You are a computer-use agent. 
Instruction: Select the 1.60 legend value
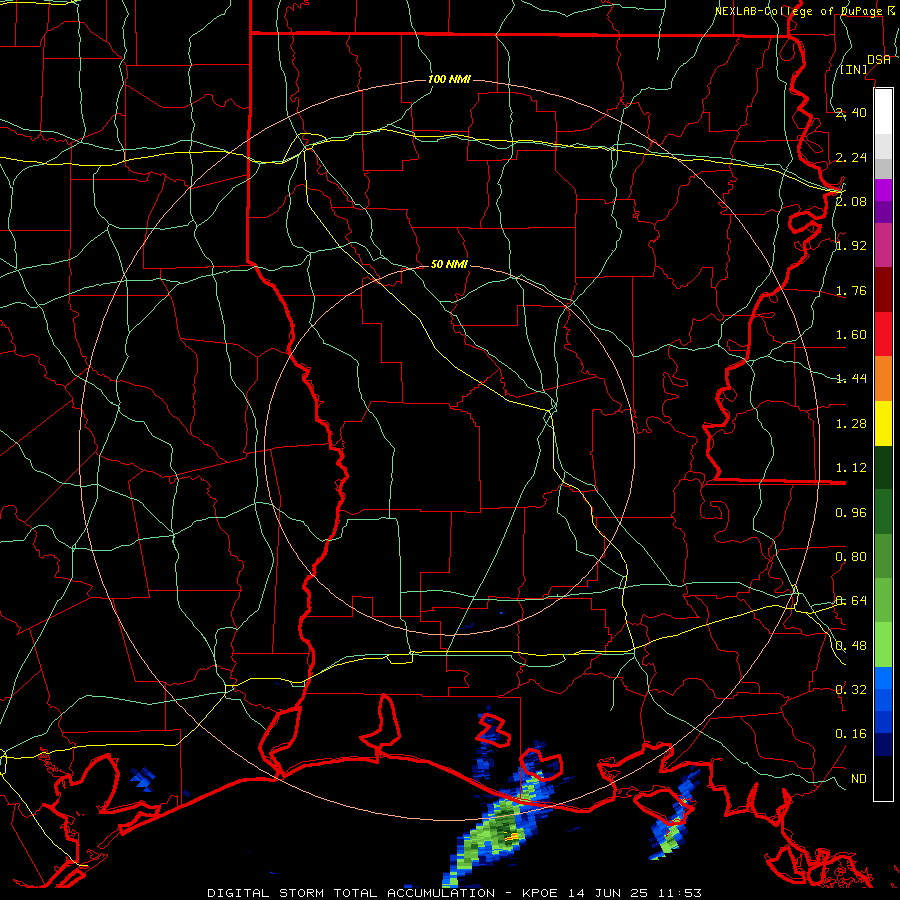pyautogui.click(x=851, y=335)
